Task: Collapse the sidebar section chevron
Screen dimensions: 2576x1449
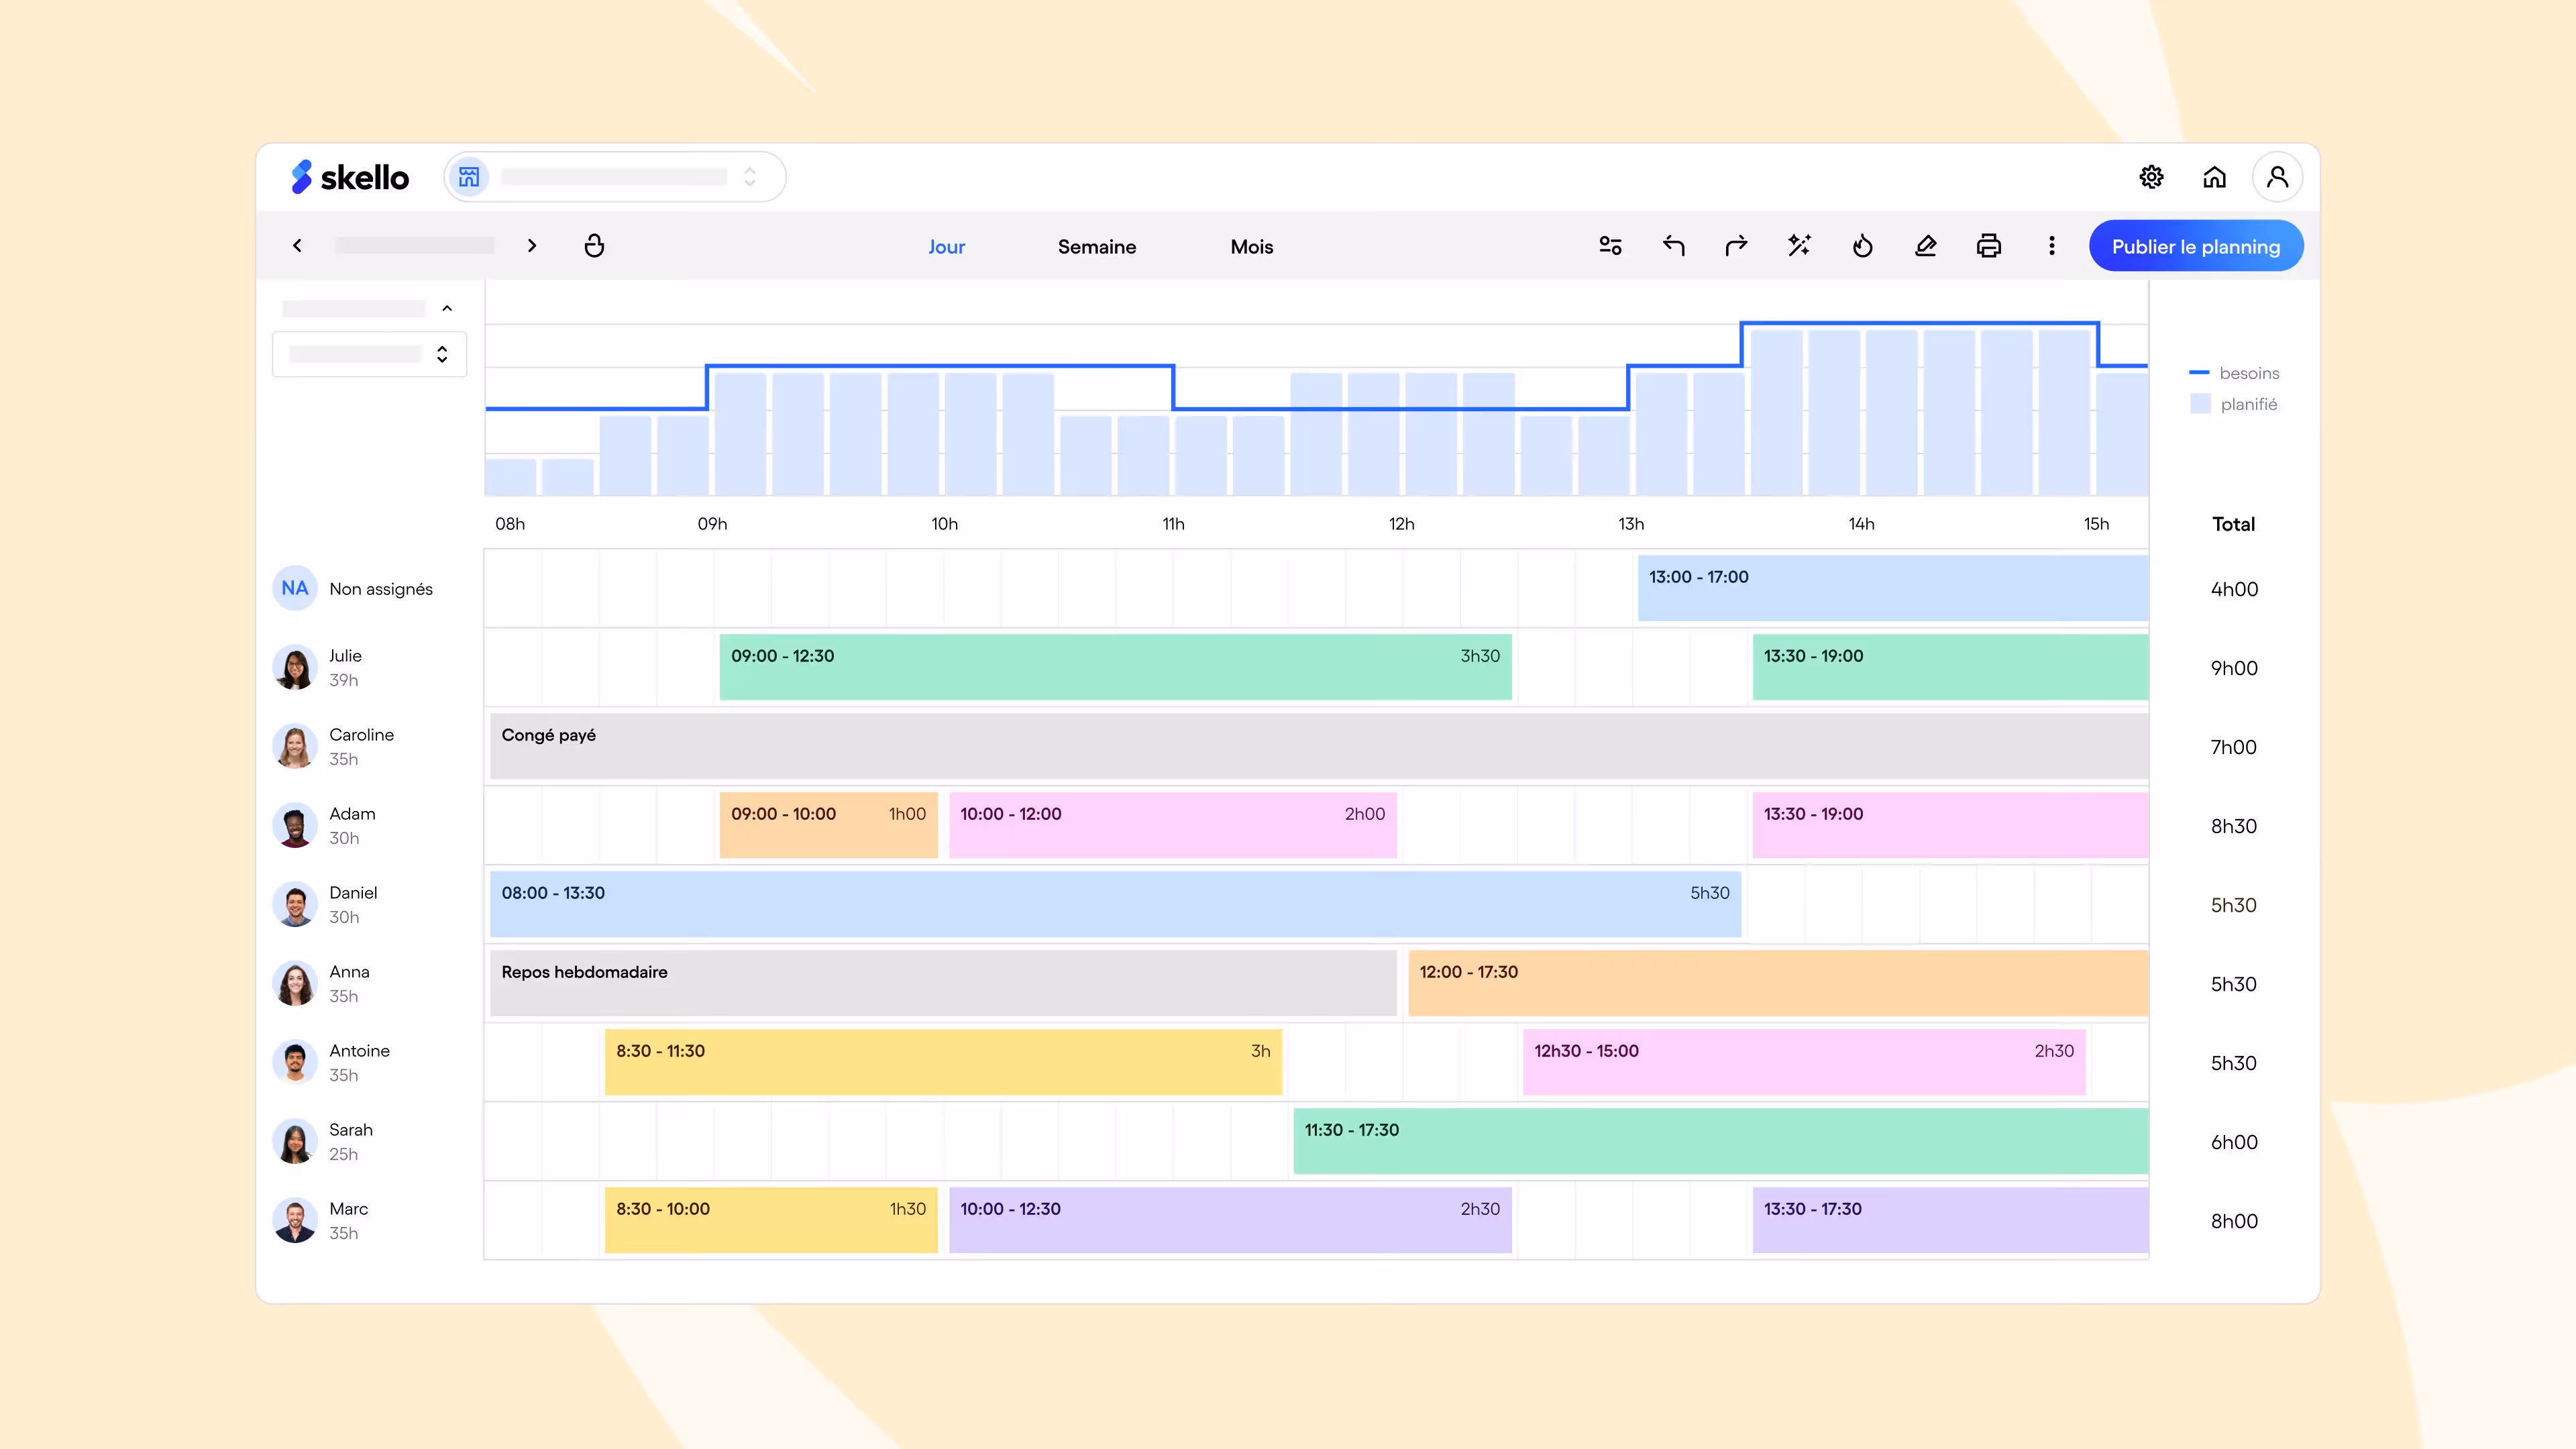Action: (447, 309)
